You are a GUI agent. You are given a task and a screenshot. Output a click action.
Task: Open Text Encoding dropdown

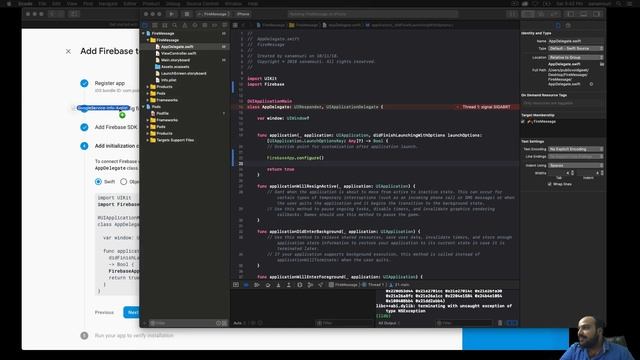(x=576, y=149)
